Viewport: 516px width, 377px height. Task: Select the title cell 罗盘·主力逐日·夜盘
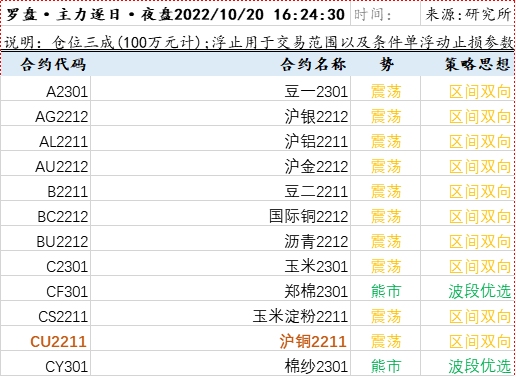coord(176,15)
